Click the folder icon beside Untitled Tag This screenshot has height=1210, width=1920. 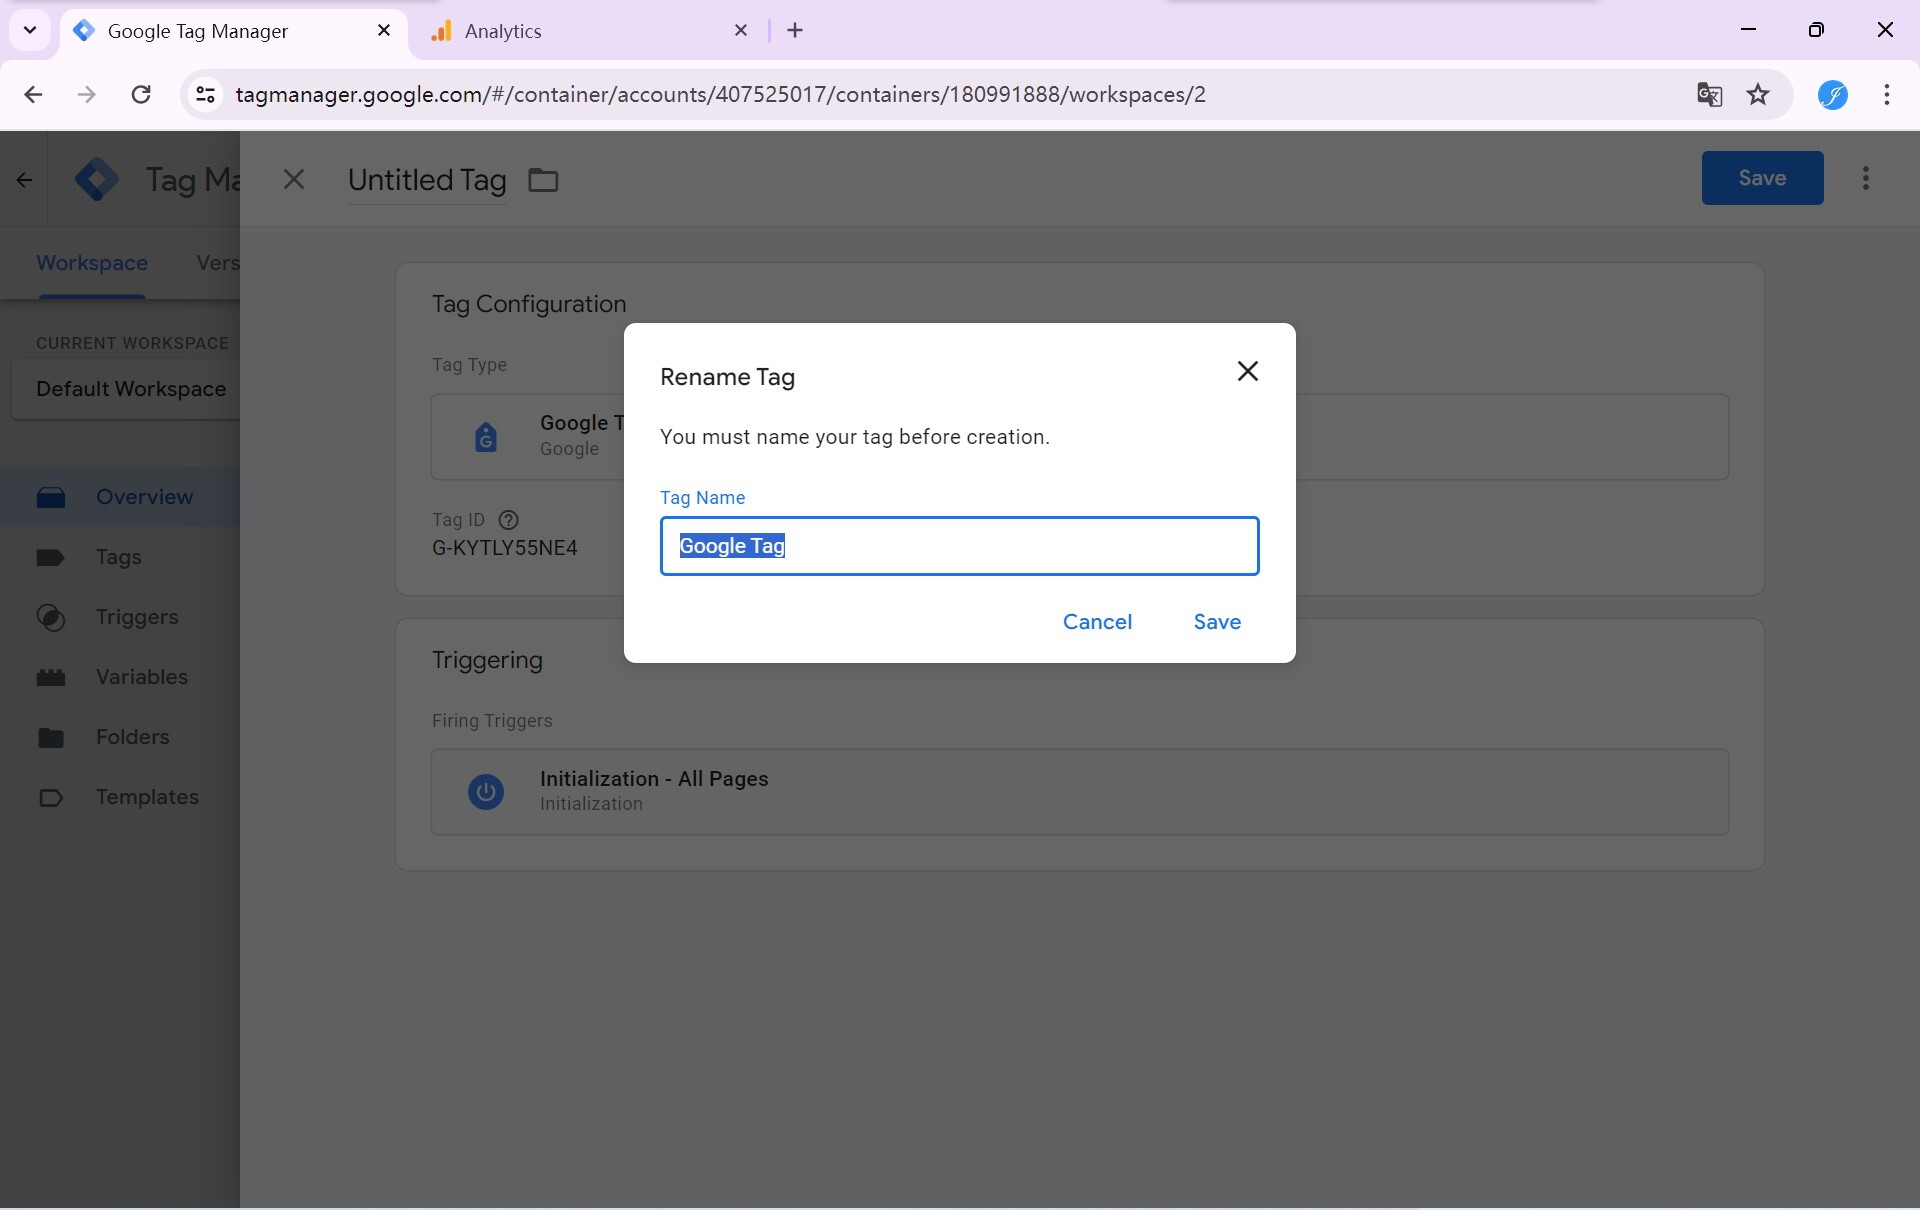543,181
